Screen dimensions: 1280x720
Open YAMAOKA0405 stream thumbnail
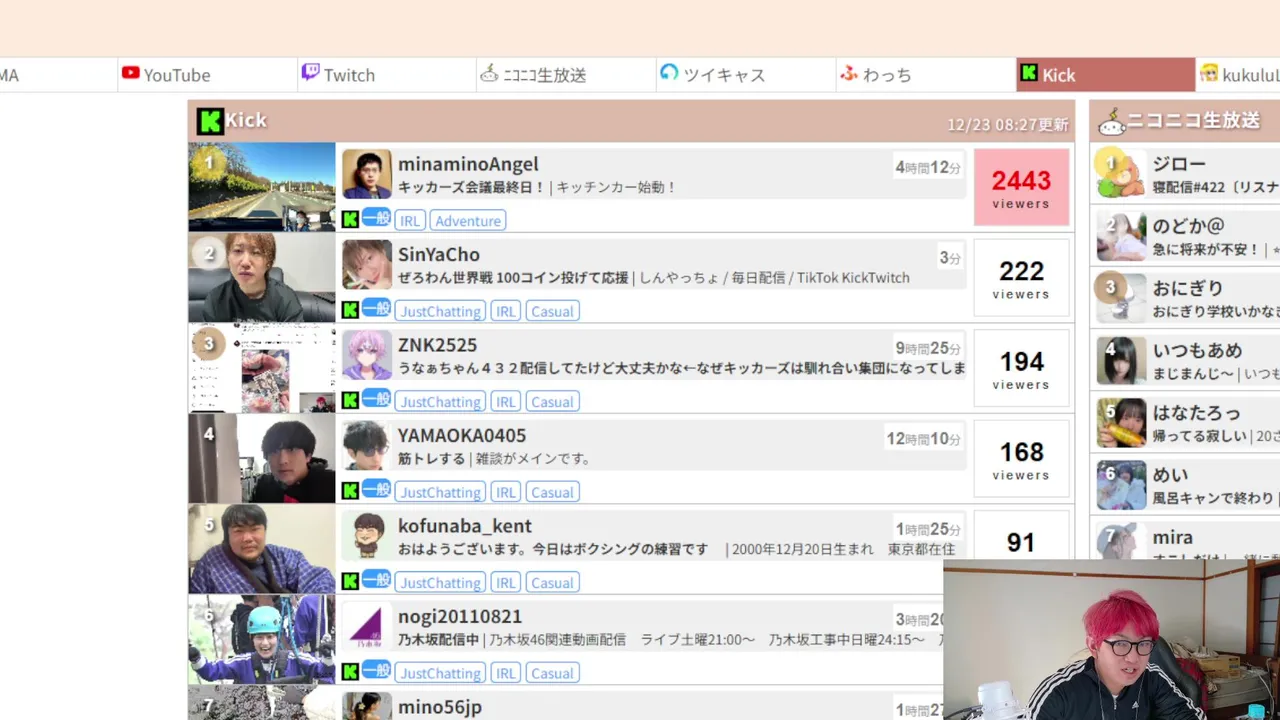click(x=262, y=459)
